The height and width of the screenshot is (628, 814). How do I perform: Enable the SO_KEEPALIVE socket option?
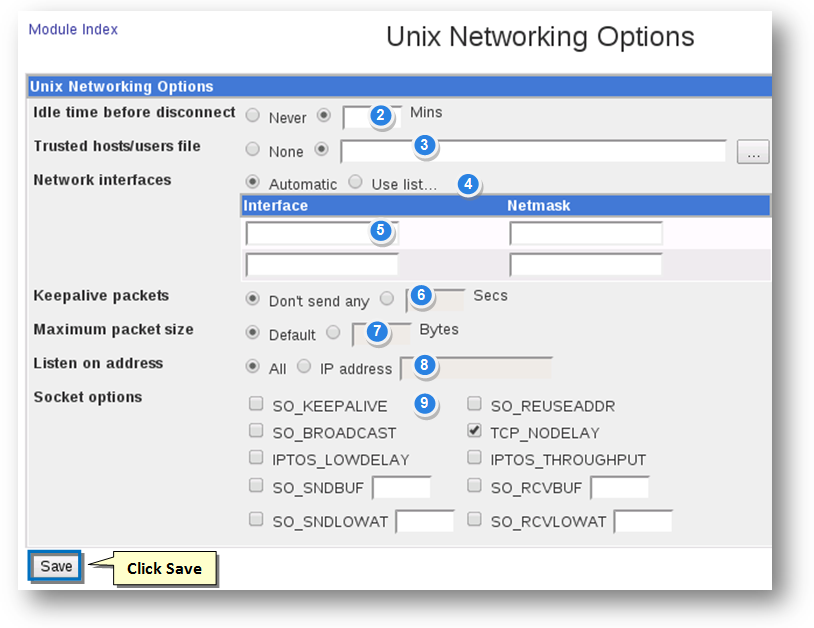pos(256,405)
